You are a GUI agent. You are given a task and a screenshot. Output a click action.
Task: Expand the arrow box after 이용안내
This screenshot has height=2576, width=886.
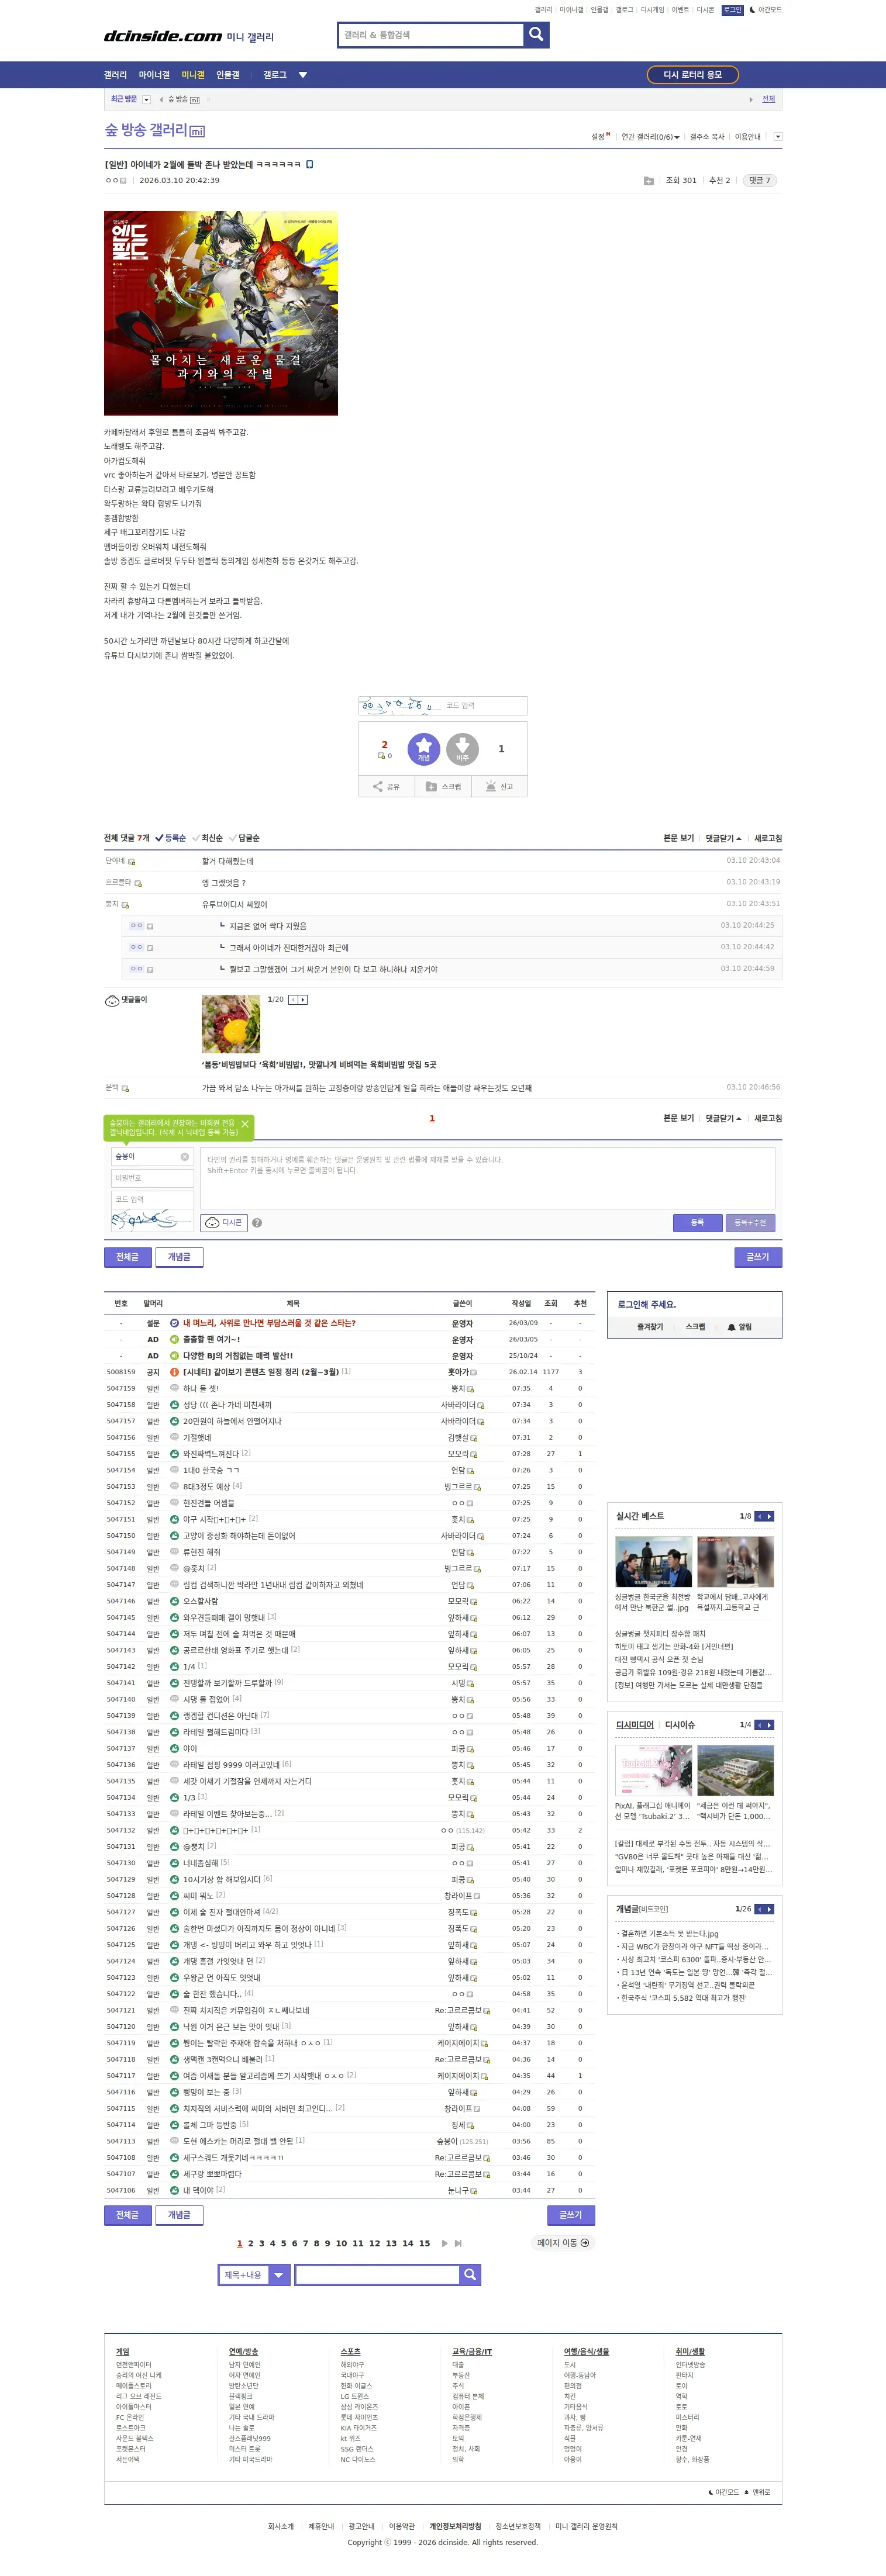point(778,137)
